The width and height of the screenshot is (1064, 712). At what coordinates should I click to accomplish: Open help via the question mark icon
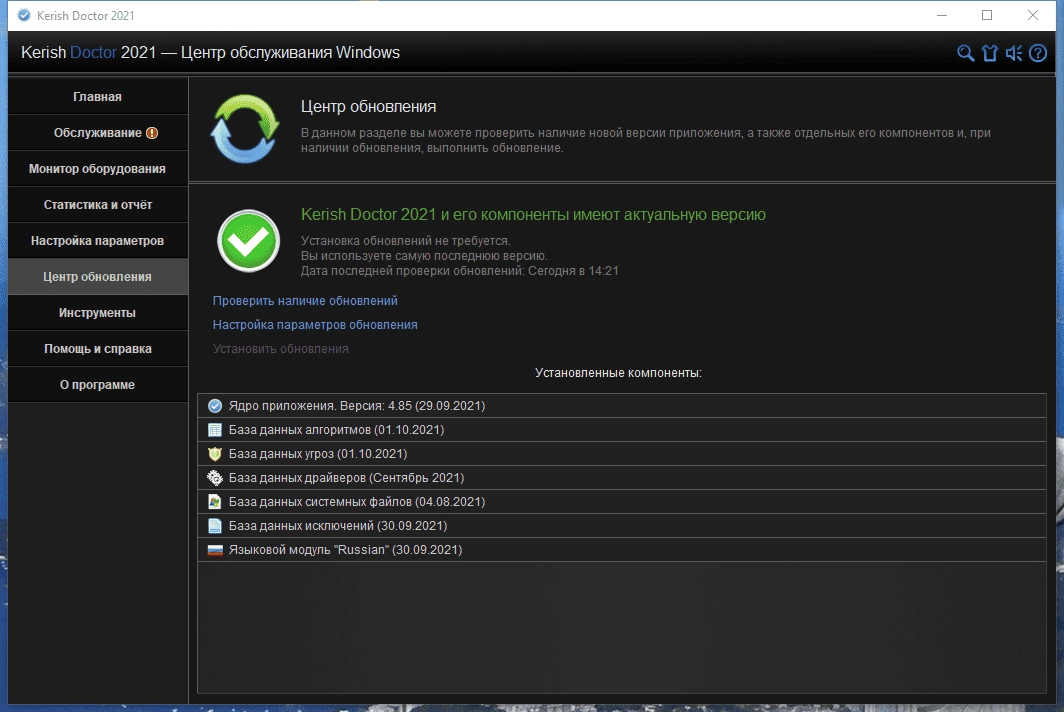1038,53
